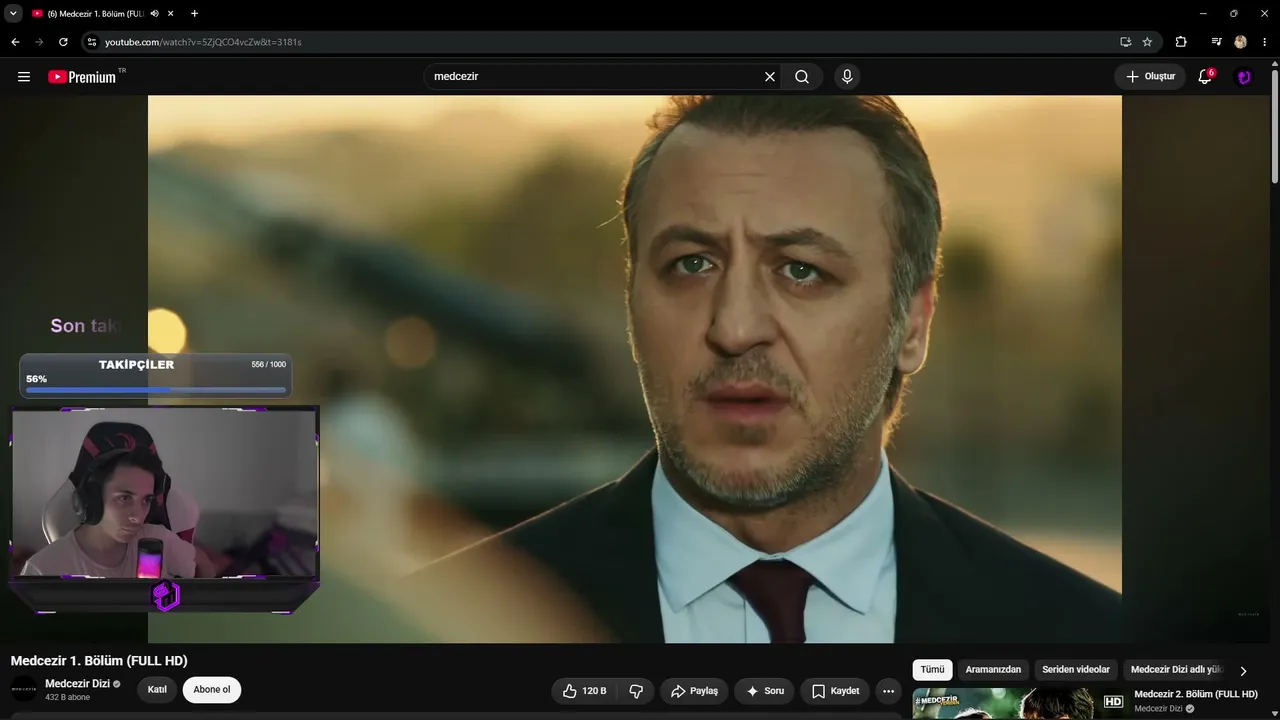Image resolution: width=1280 pixels, height=720 pixels.
Task: Open the YouTube guide hamburger menu
Action: pos(24,77)
